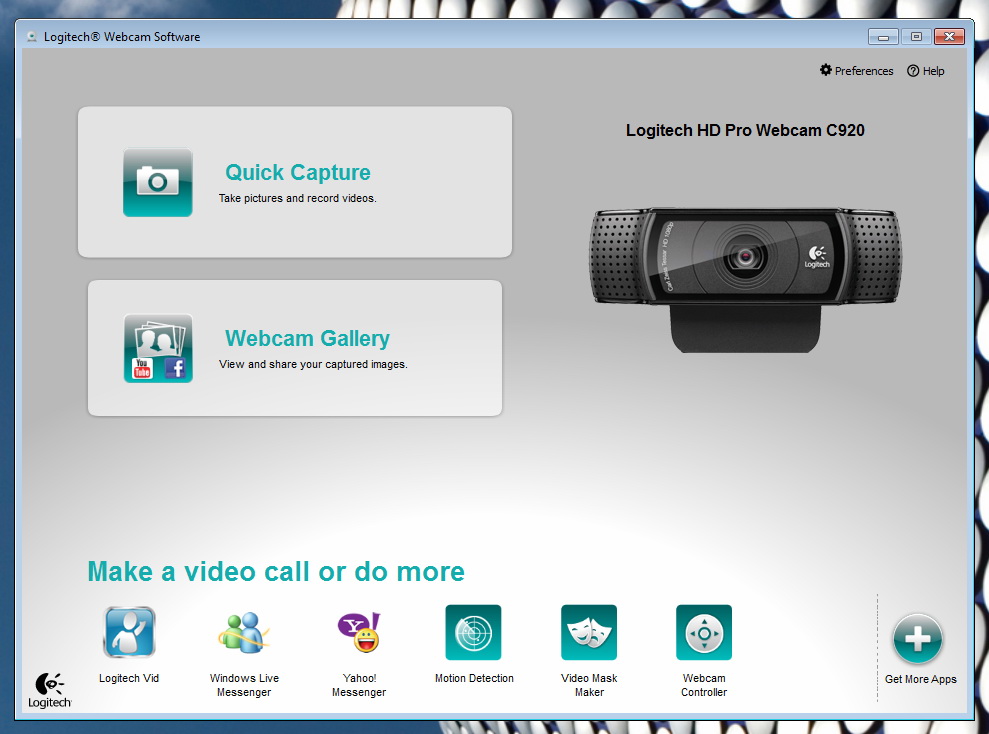Minimize the Logitech Webcam Software window
Viewport: 989px width, 734px height.
pyautogui.click(x=883, y=37)
